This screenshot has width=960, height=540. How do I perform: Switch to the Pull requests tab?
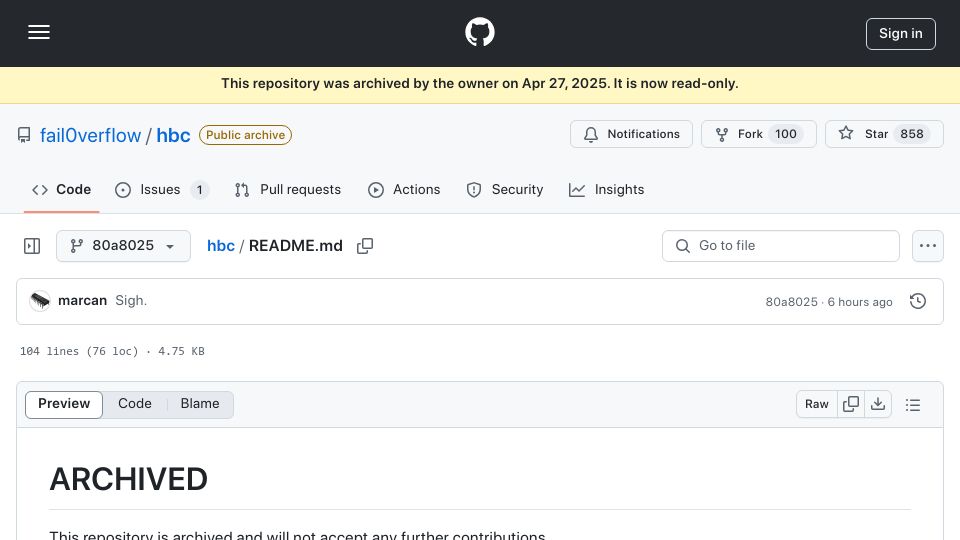click(287, 190)
